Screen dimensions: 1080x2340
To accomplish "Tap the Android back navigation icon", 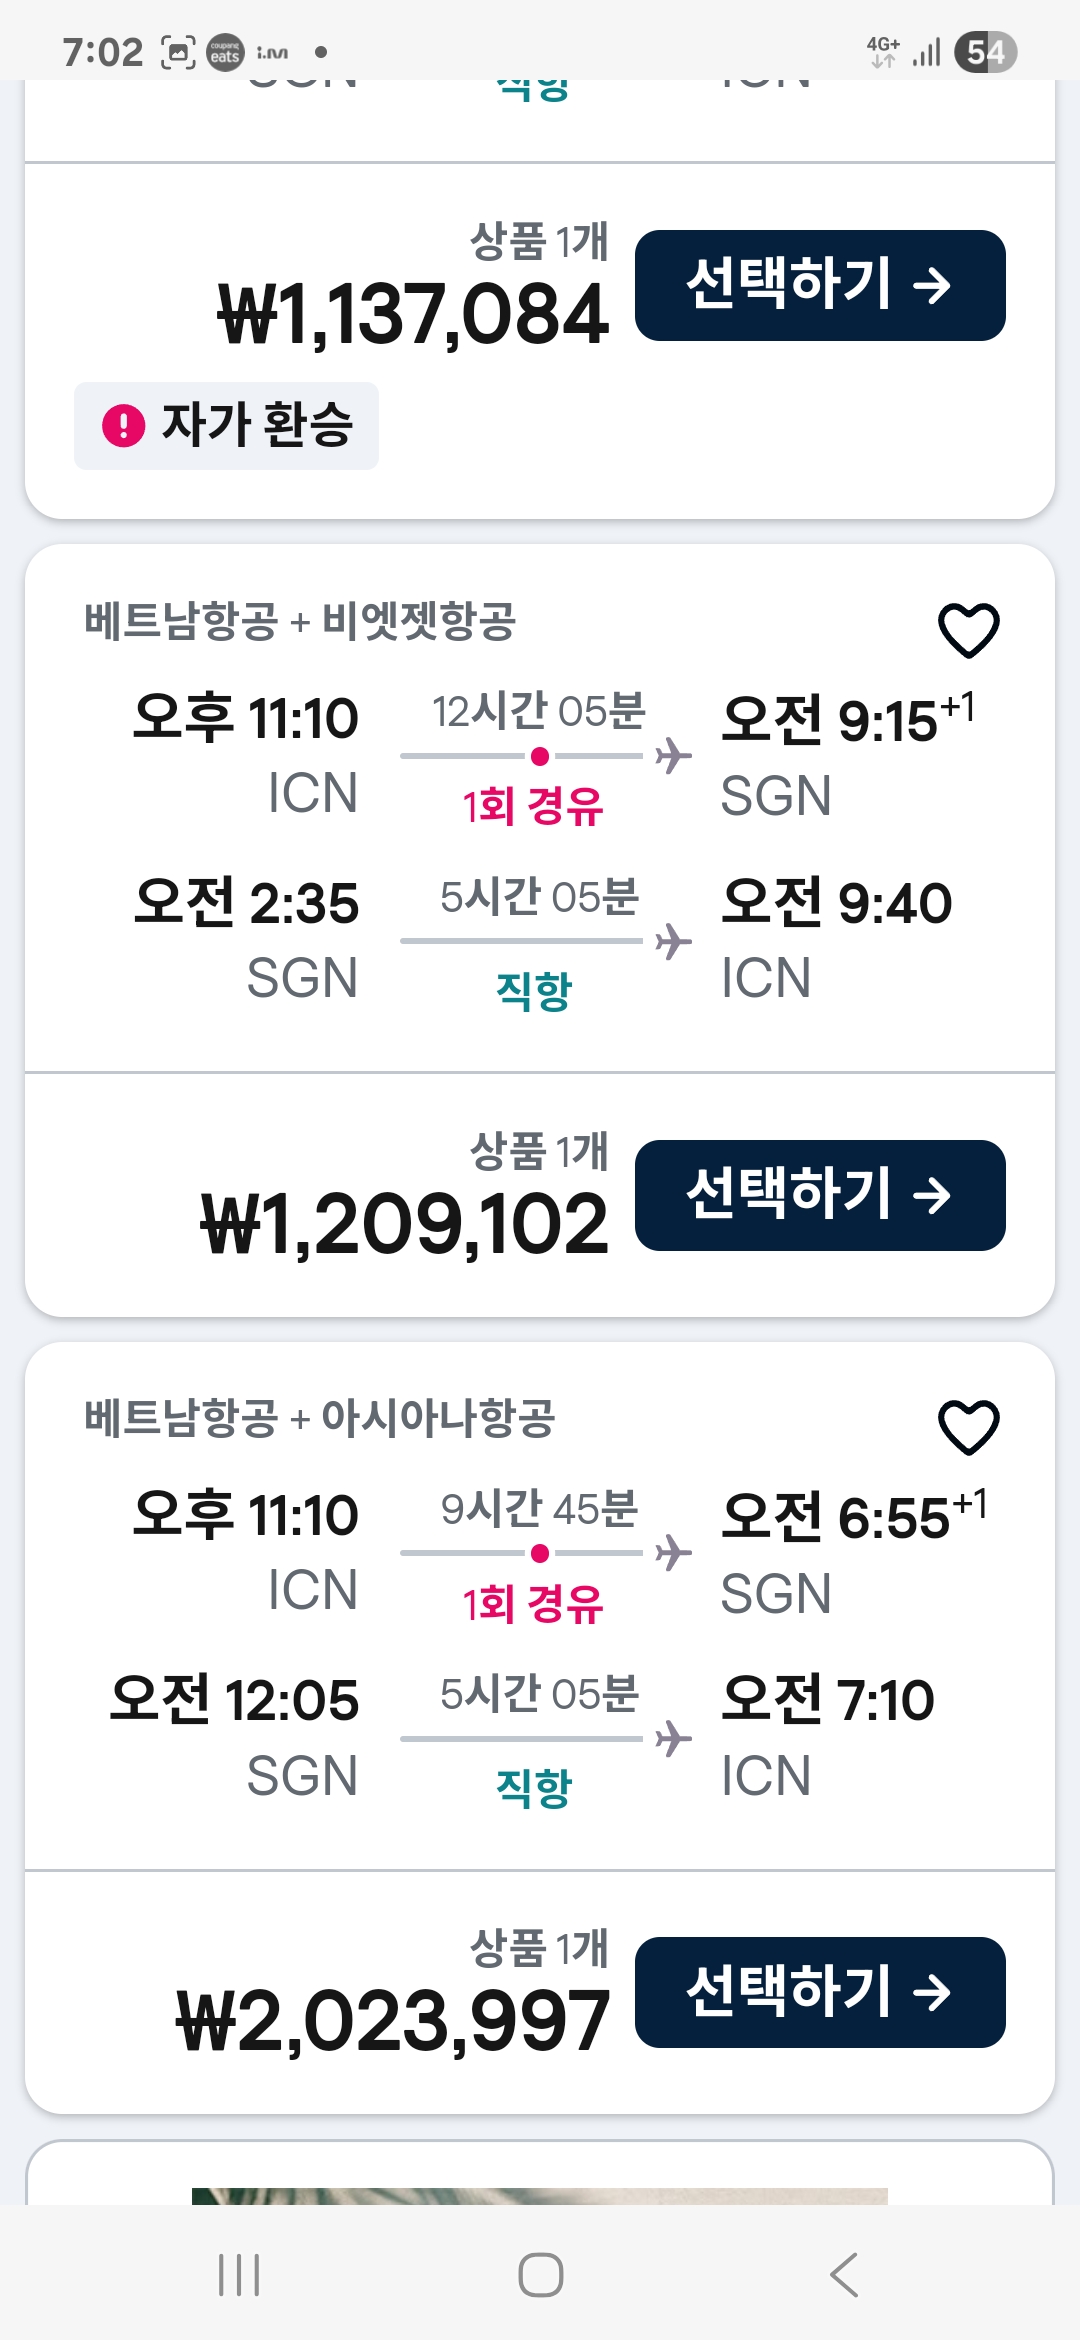I will [x=843, y=2274].
